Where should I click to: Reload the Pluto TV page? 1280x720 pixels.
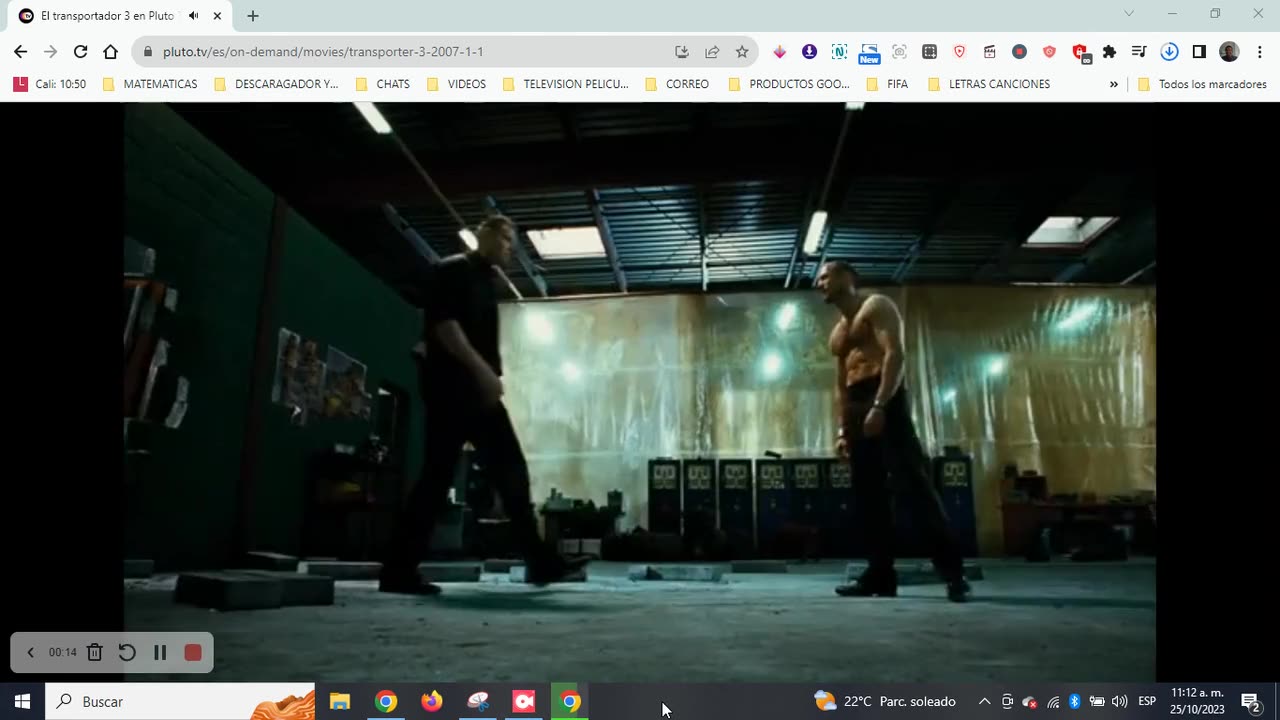80,52
